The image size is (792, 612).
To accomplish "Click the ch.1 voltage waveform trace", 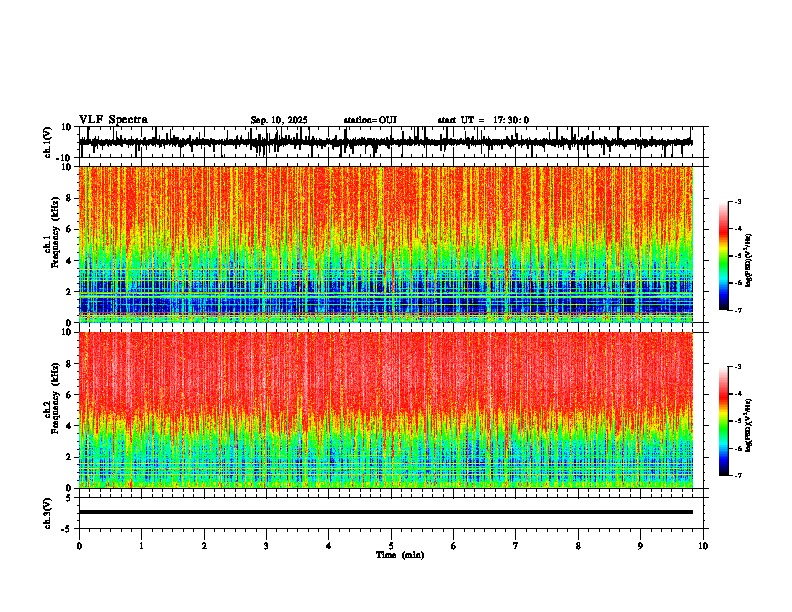I will pos(386,142).
